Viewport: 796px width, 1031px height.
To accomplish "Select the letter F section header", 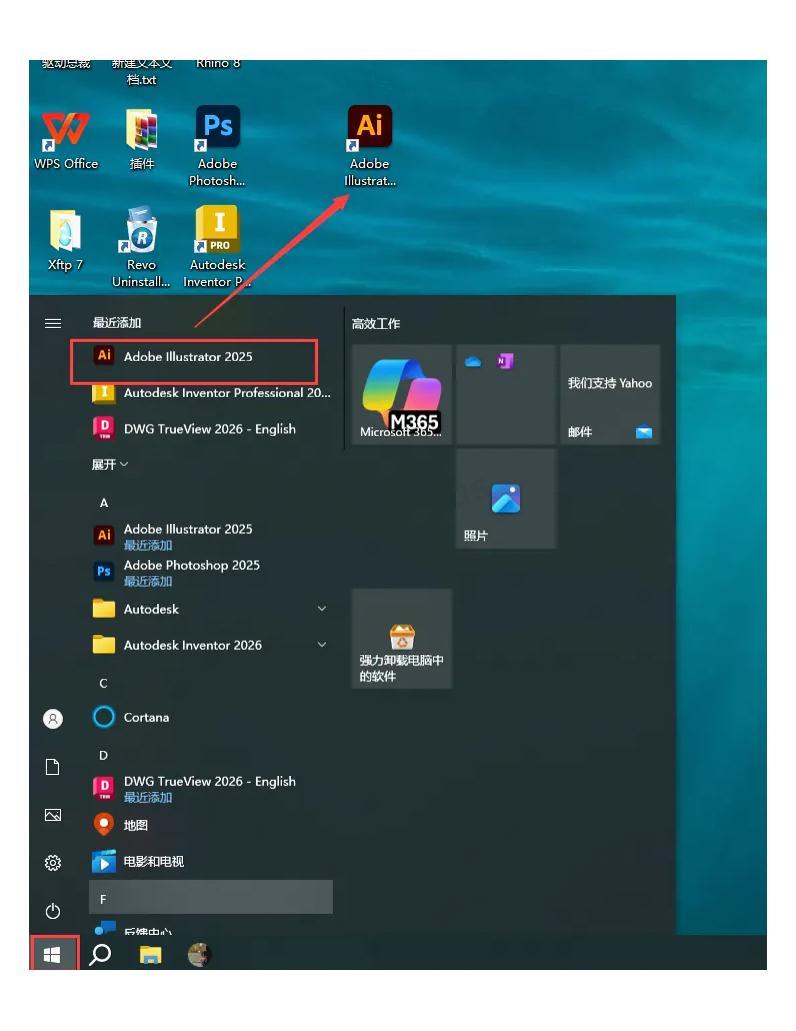I will [x=210, y=897].
